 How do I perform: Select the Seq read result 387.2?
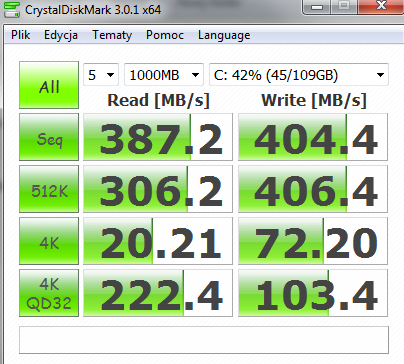tap(158, 137)
